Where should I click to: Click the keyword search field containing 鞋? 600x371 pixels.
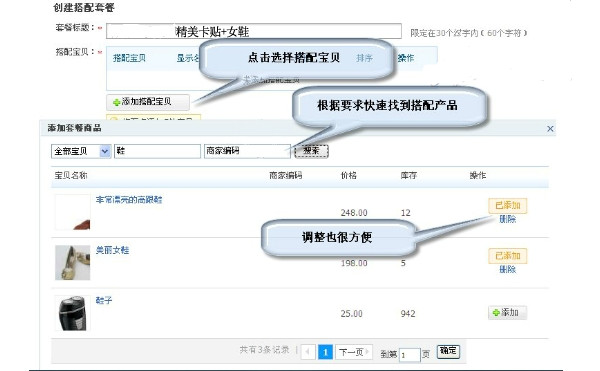pyautogui.click(x=157, y=151)
